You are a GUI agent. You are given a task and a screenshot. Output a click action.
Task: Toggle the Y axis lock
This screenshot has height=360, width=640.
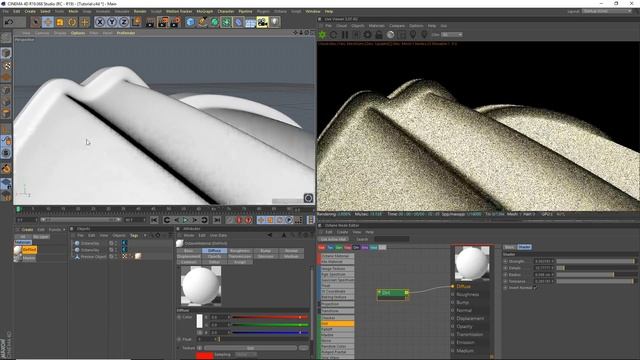point(112,22)
